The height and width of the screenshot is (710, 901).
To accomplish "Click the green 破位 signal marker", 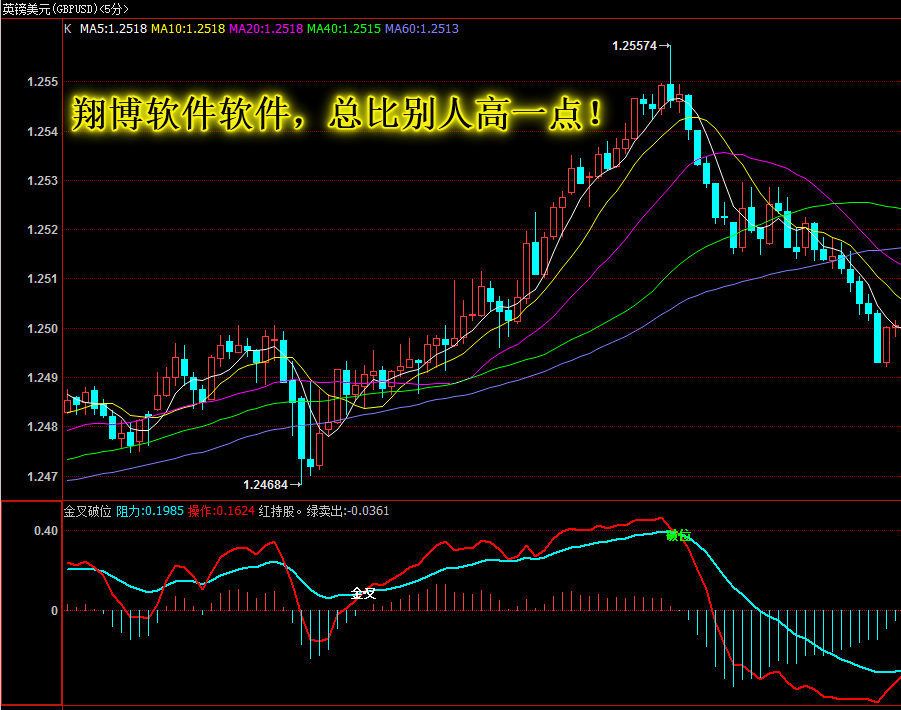I will [678, 535].
